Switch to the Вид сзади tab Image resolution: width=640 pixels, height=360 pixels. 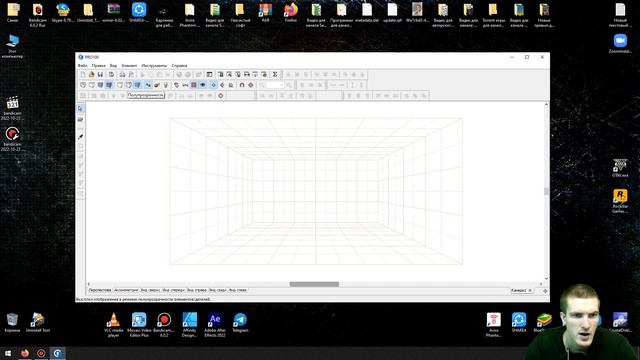point(218,290)
